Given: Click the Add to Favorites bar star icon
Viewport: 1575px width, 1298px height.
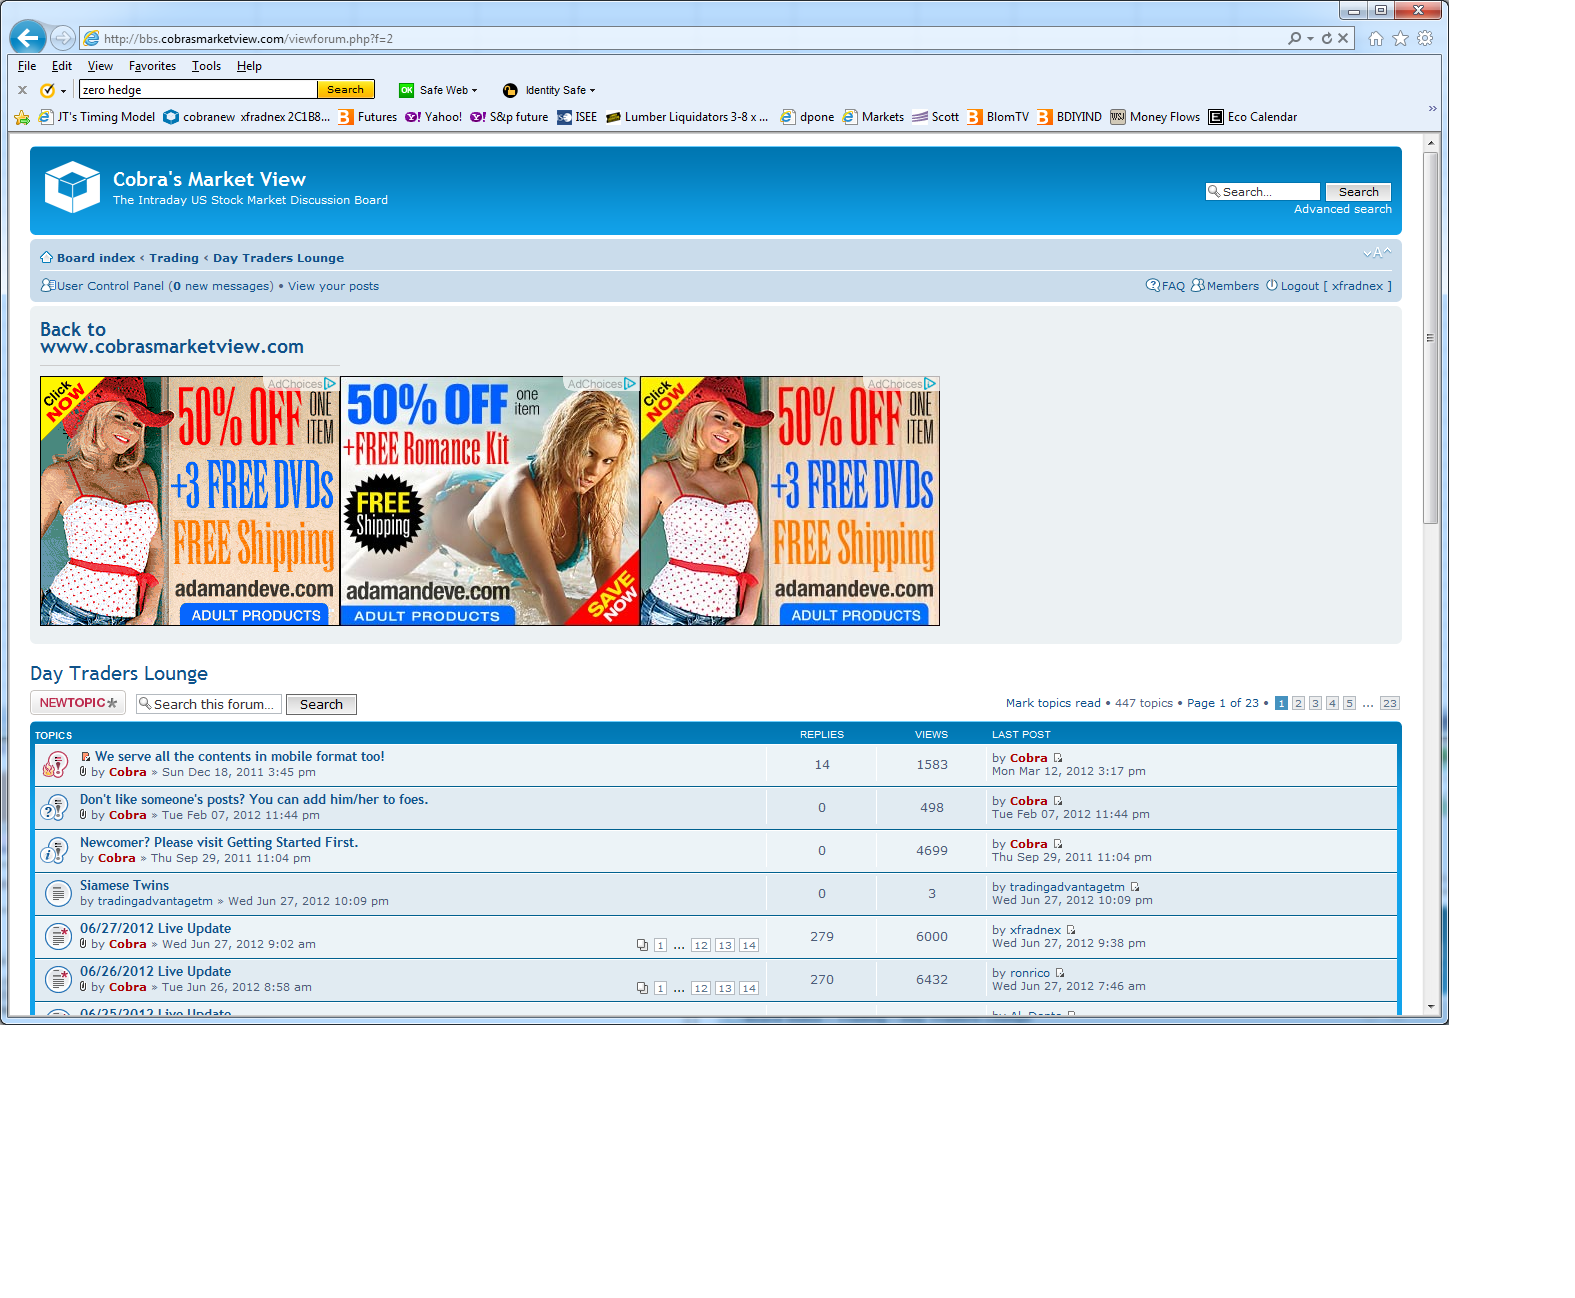Looking at the screenshot, I should [22, 117].
